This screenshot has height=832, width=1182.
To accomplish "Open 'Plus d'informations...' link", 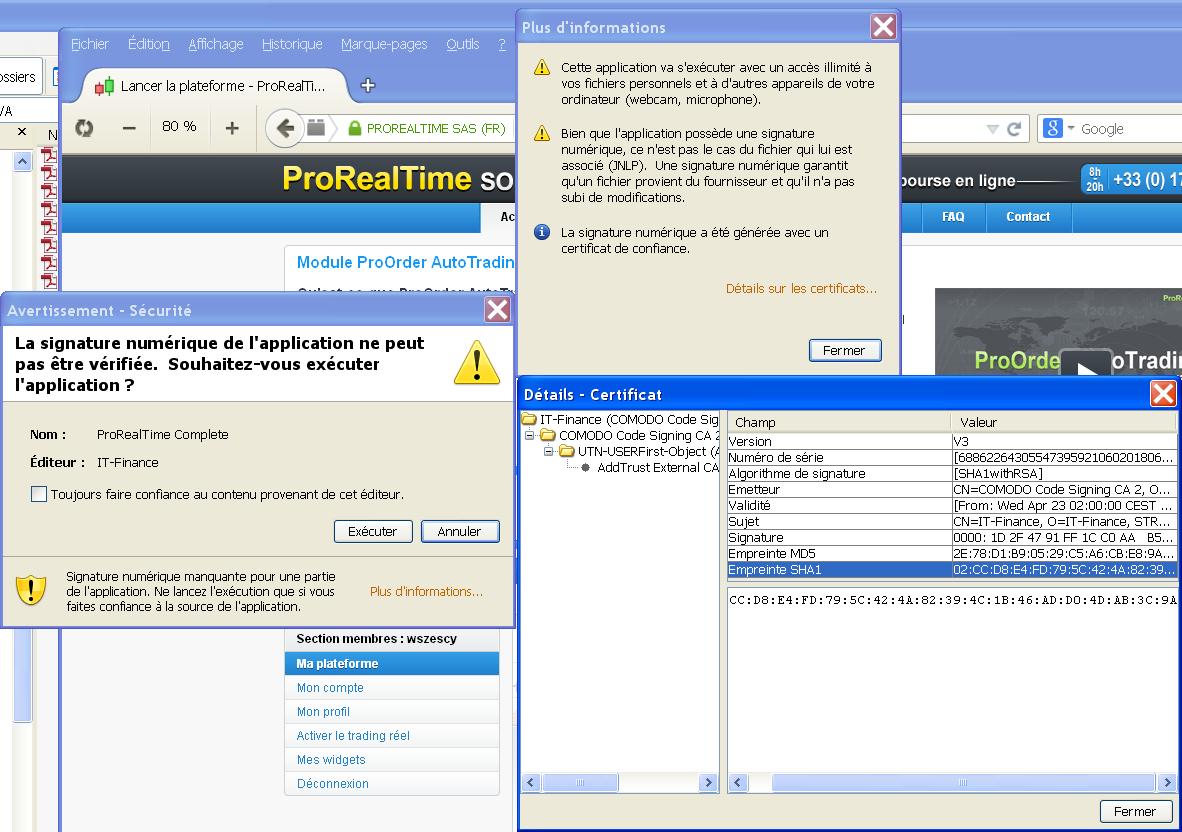I will coord(426,592).
